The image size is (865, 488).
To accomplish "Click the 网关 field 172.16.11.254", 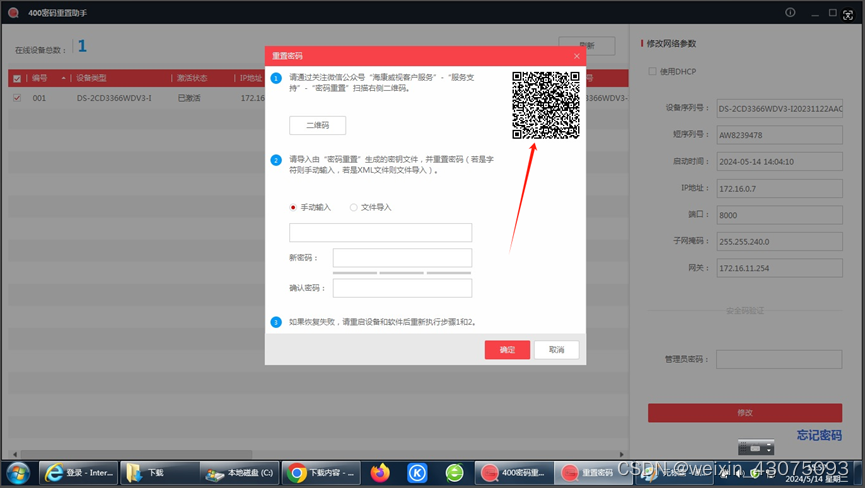I will click(779, 268).
